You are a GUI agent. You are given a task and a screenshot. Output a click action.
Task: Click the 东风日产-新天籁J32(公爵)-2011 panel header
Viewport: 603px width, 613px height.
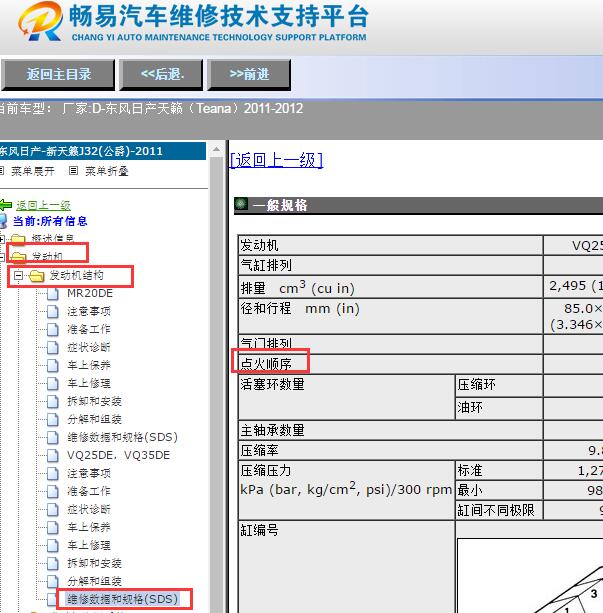pos(102,151)
